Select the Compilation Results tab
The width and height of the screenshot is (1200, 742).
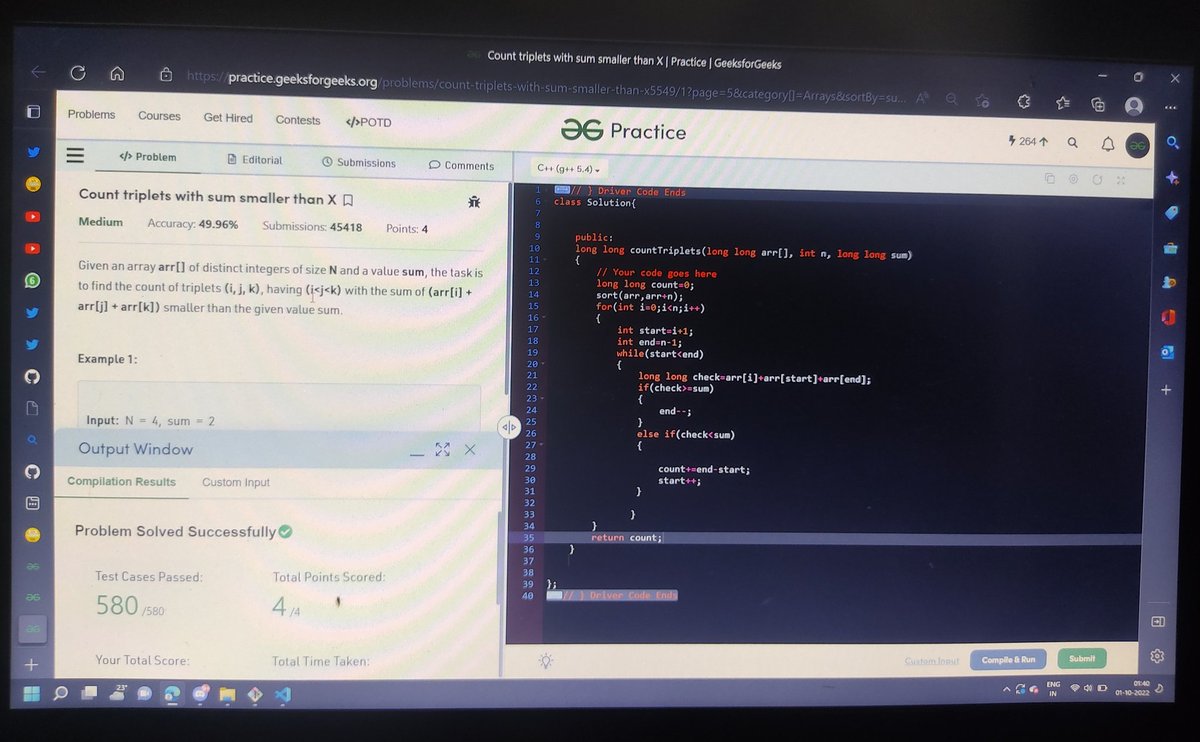(121, 481)
